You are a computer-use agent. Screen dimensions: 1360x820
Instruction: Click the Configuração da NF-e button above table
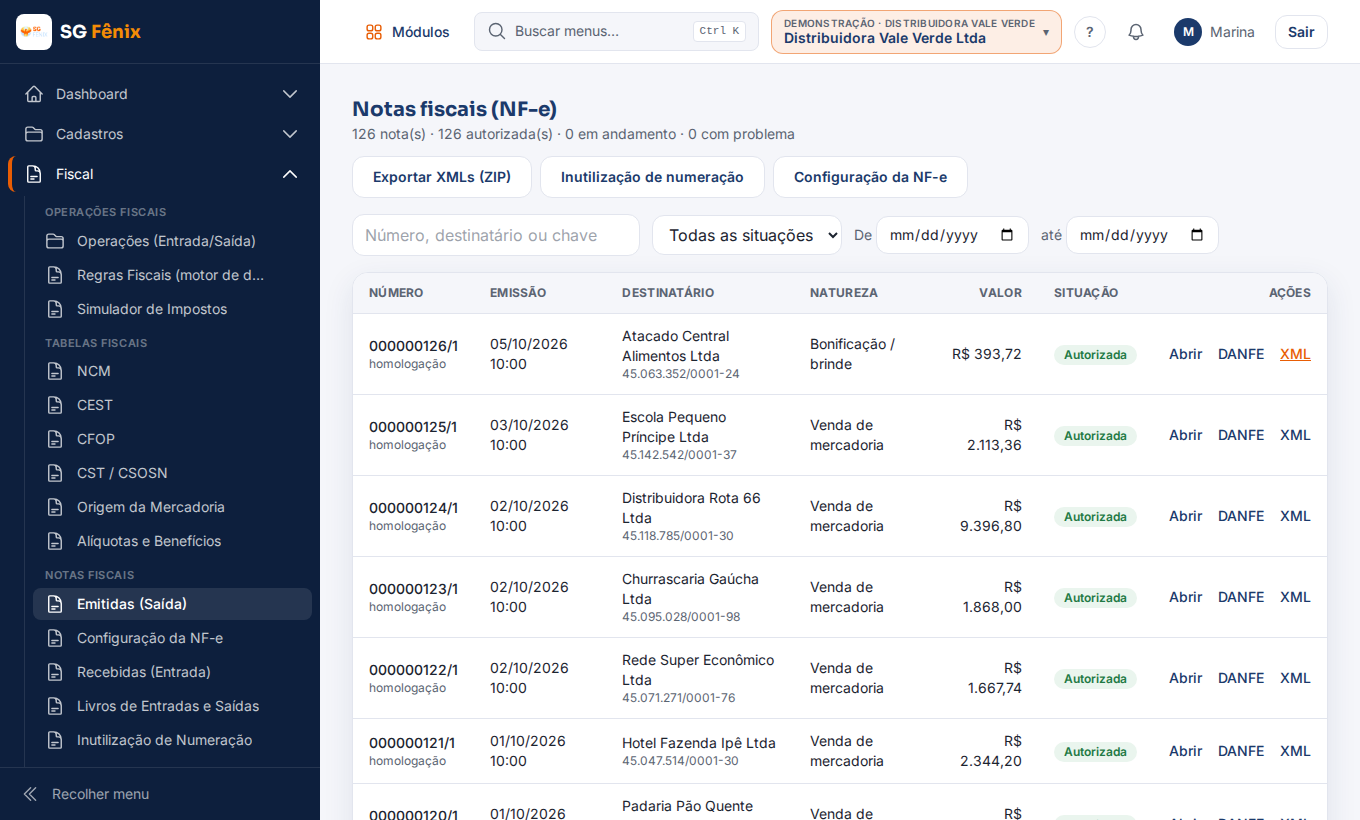[870, 177]
